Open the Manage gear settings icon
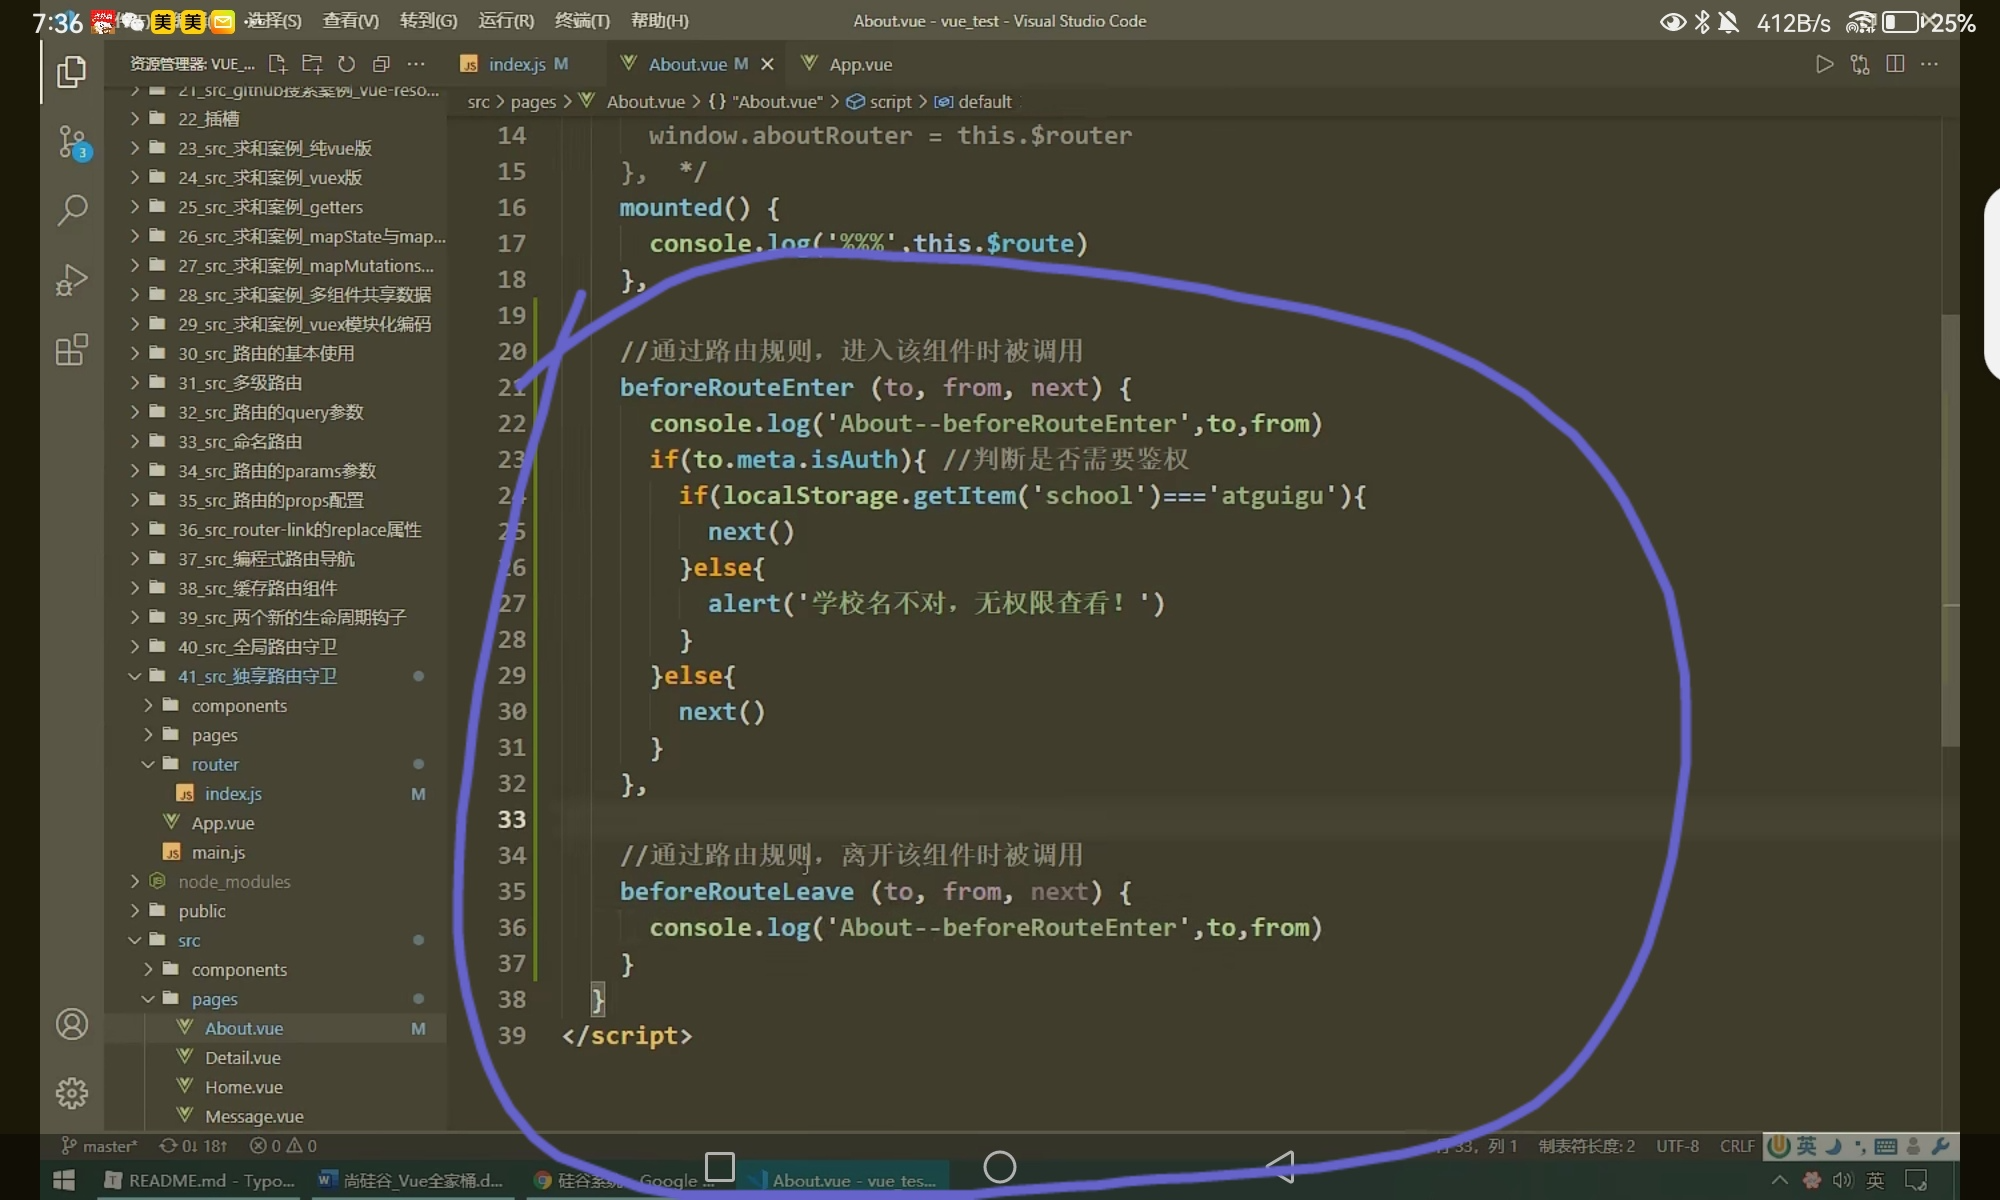This screenshot has width=2000, height=1200. (x=72, y=1093)
